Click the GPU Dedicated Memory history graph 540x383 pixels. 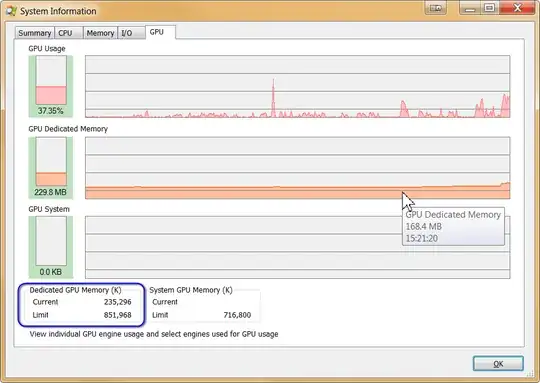[298, 168]
